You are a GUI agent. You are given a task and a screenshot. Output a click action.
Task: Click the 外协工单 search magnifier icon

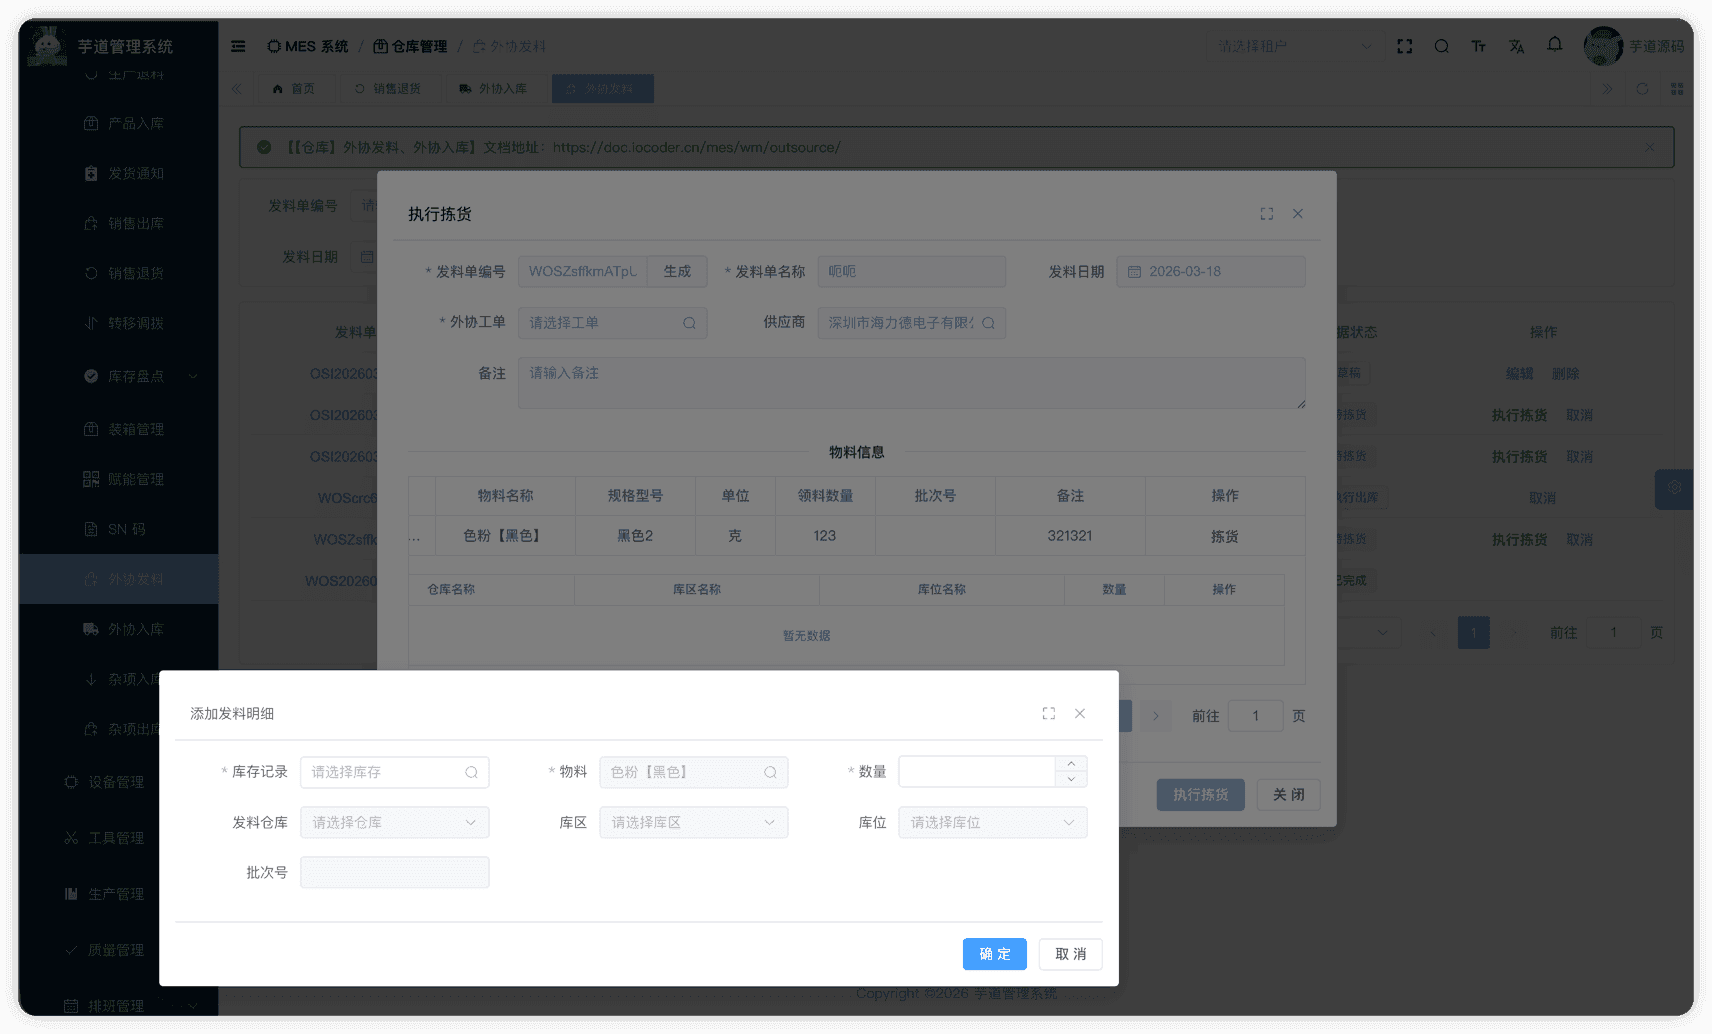689,322
